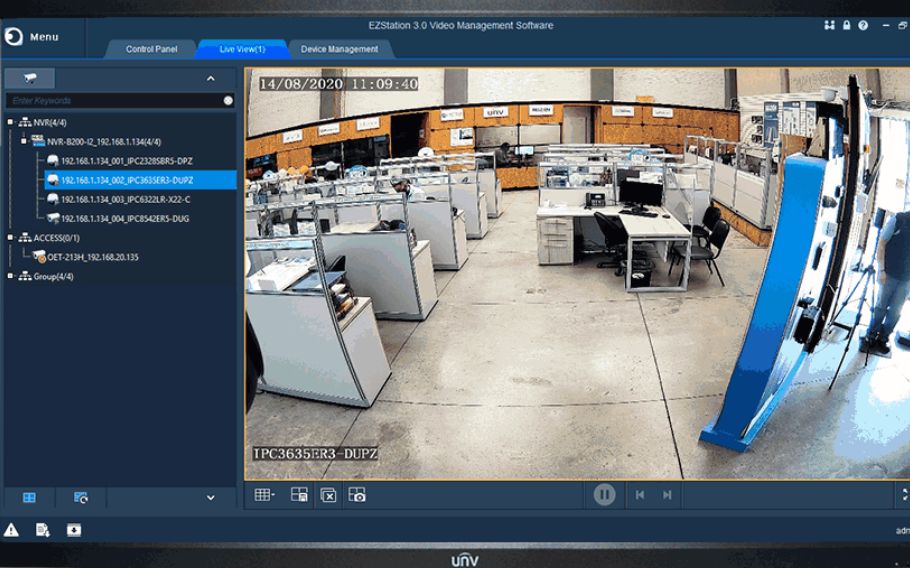Screen dimensions: 910x568
Task: Open the help question mark icon
Action: point(863,25)
